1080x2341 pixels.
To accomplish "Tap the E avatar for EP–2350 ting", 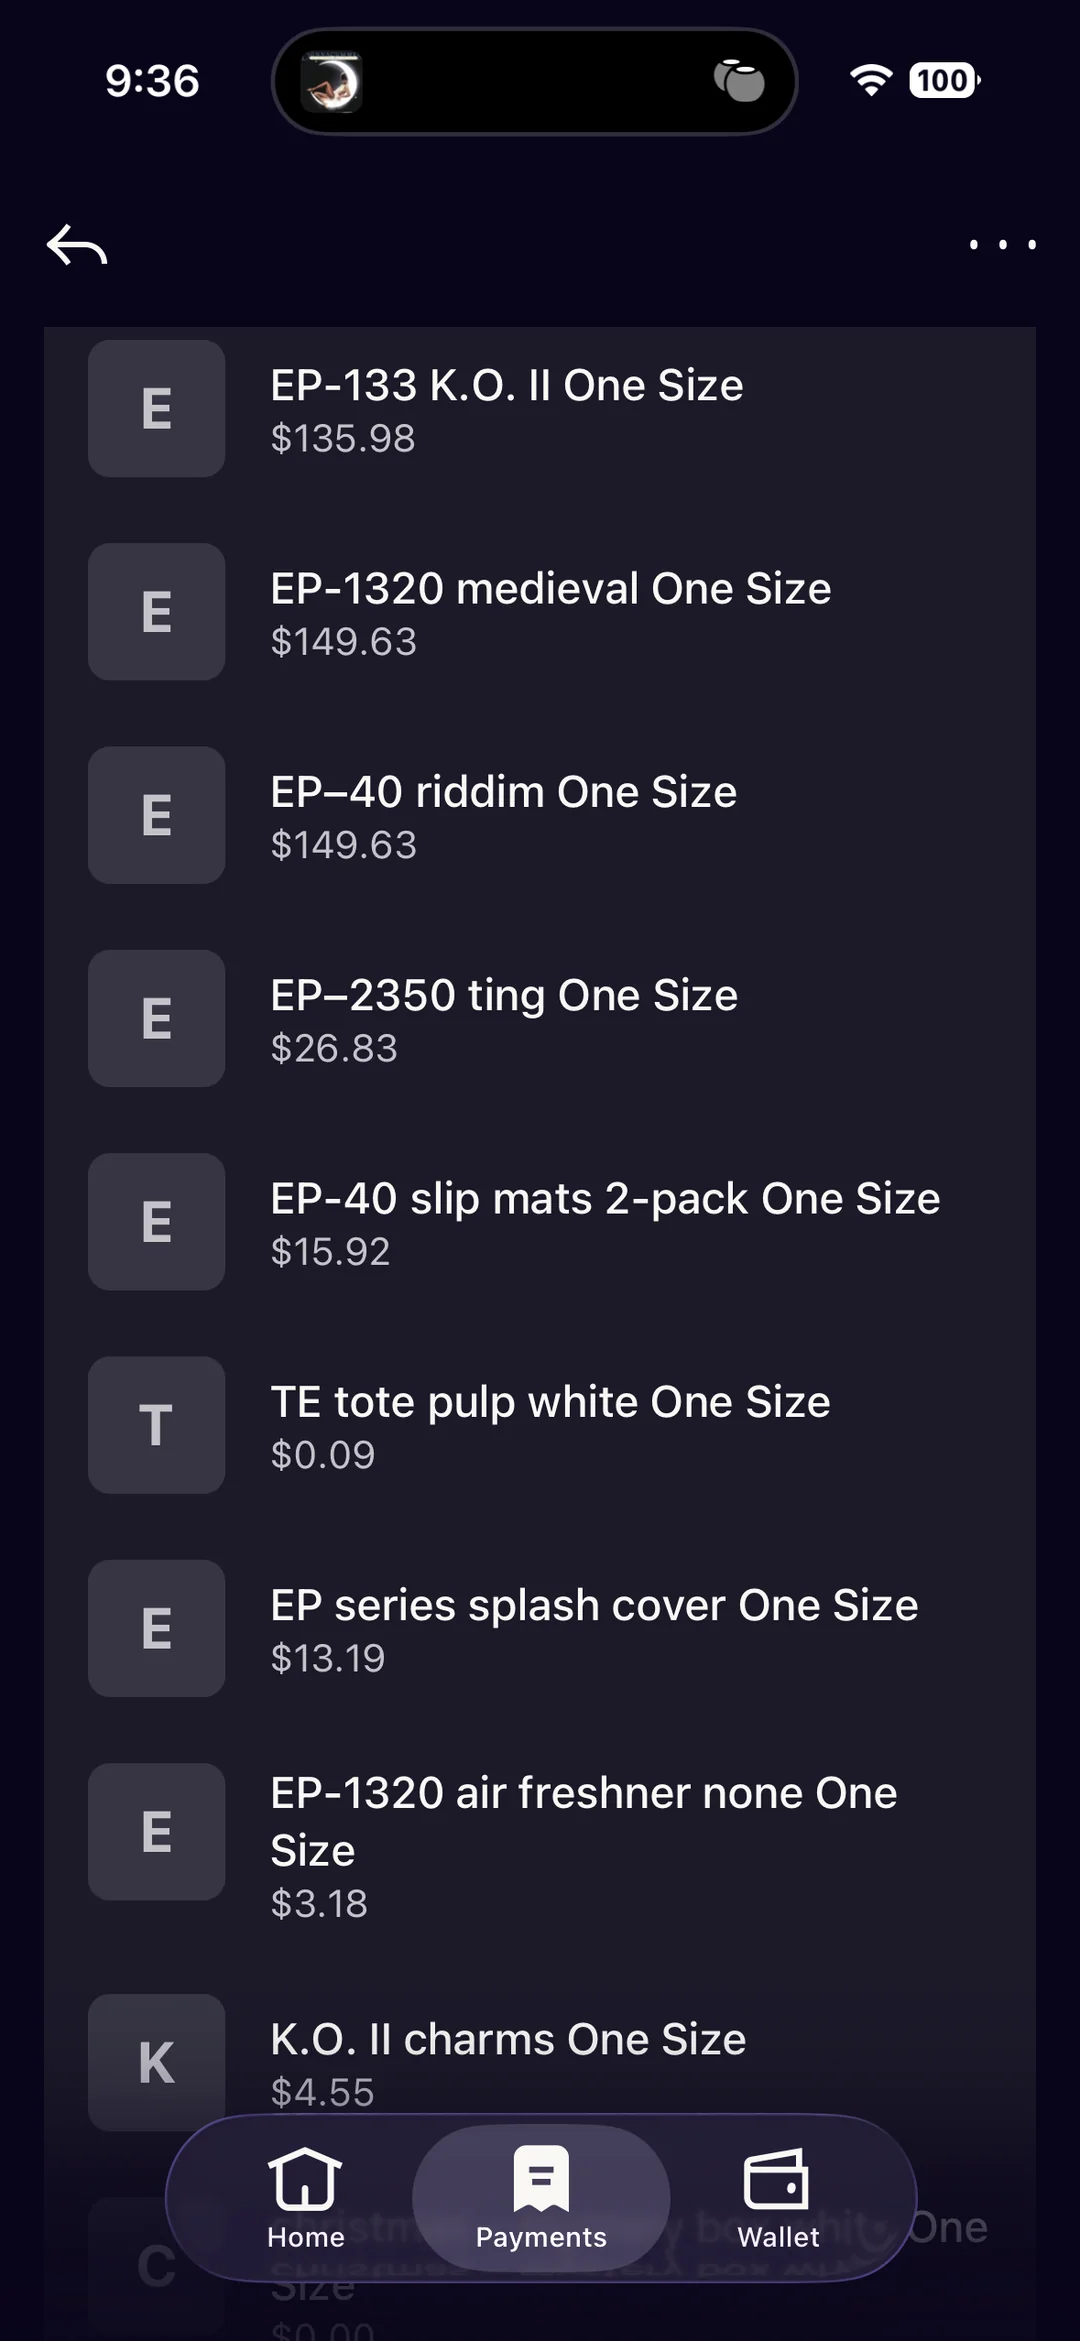I will (x=156, y=1019).
